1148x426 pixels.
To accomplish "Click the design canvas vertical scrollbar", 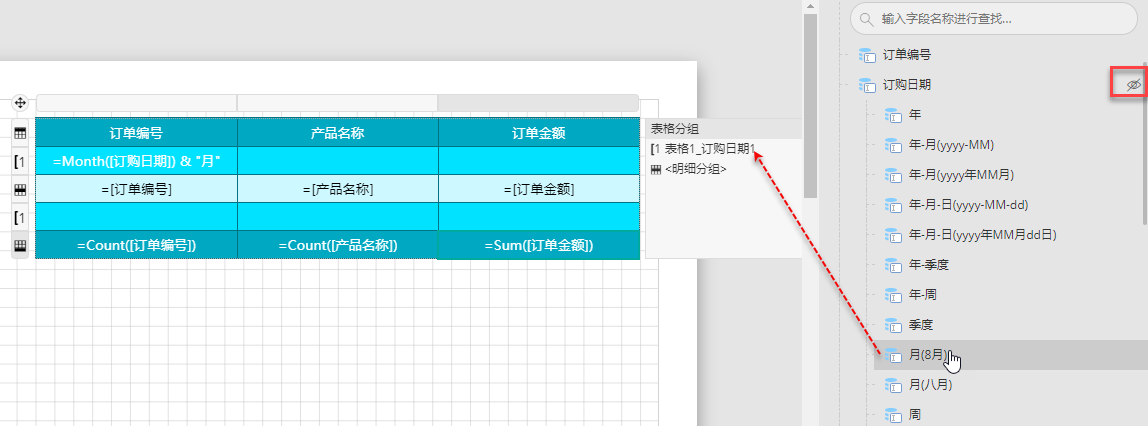I will click(811, 100).
